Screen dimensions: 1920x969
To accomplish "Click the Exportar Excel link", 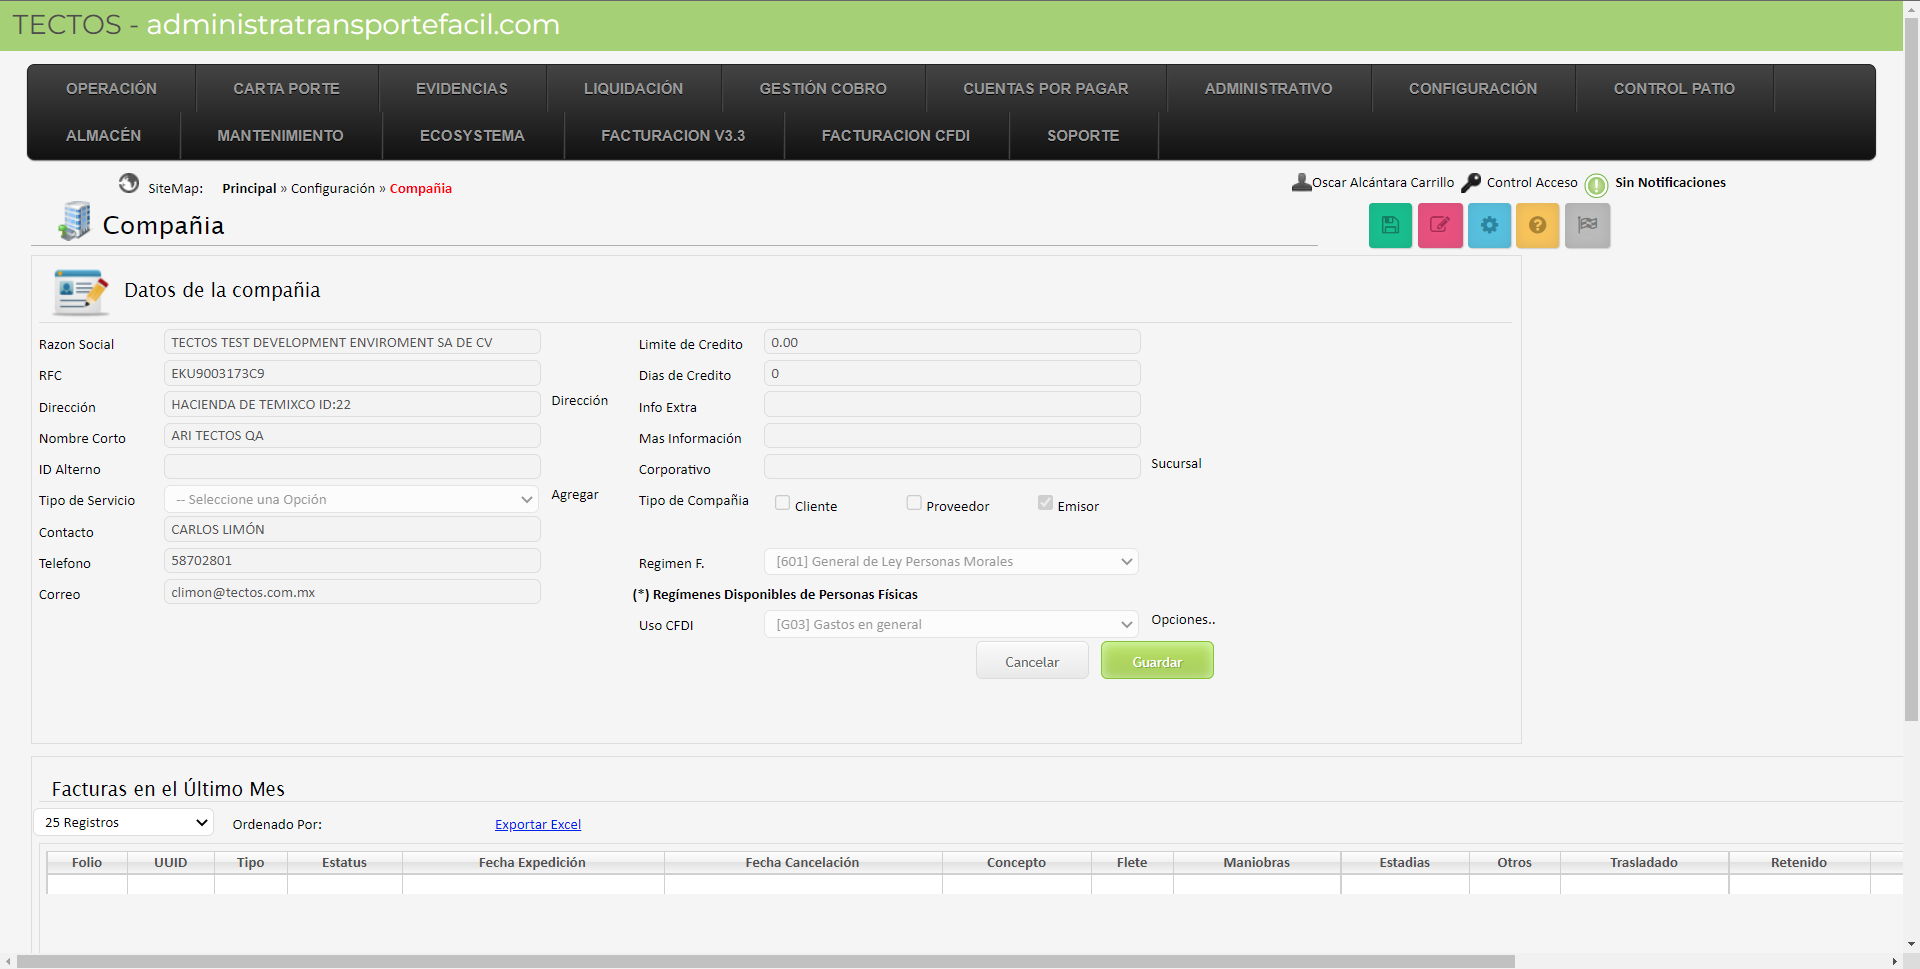I will click(538, 825).
